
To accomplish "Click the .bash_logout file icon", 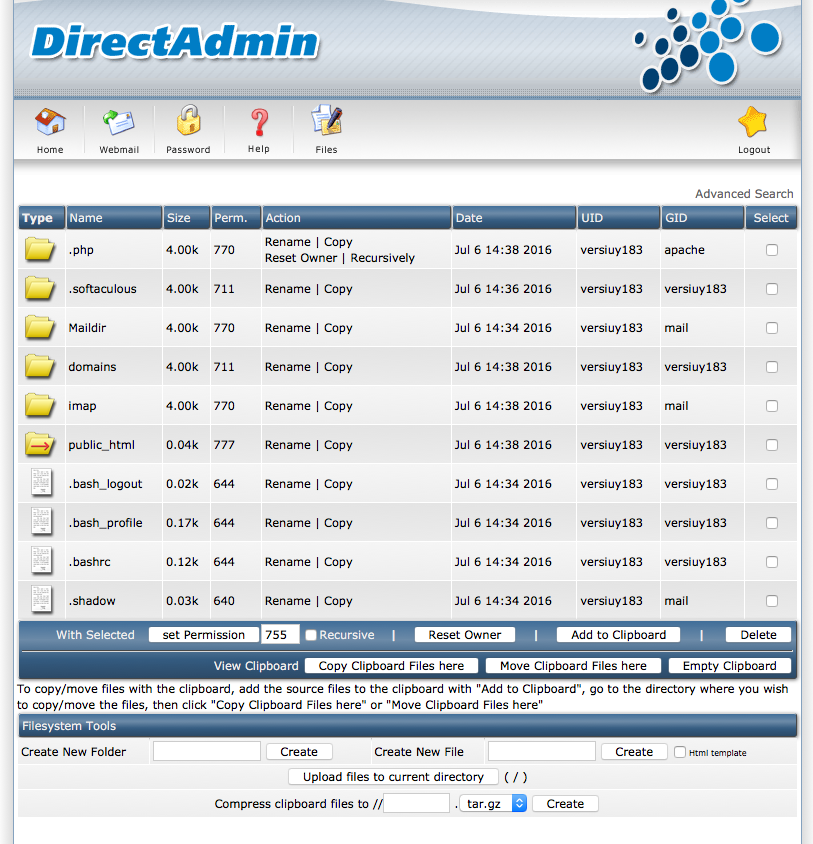I will click(x=41, y=482).
